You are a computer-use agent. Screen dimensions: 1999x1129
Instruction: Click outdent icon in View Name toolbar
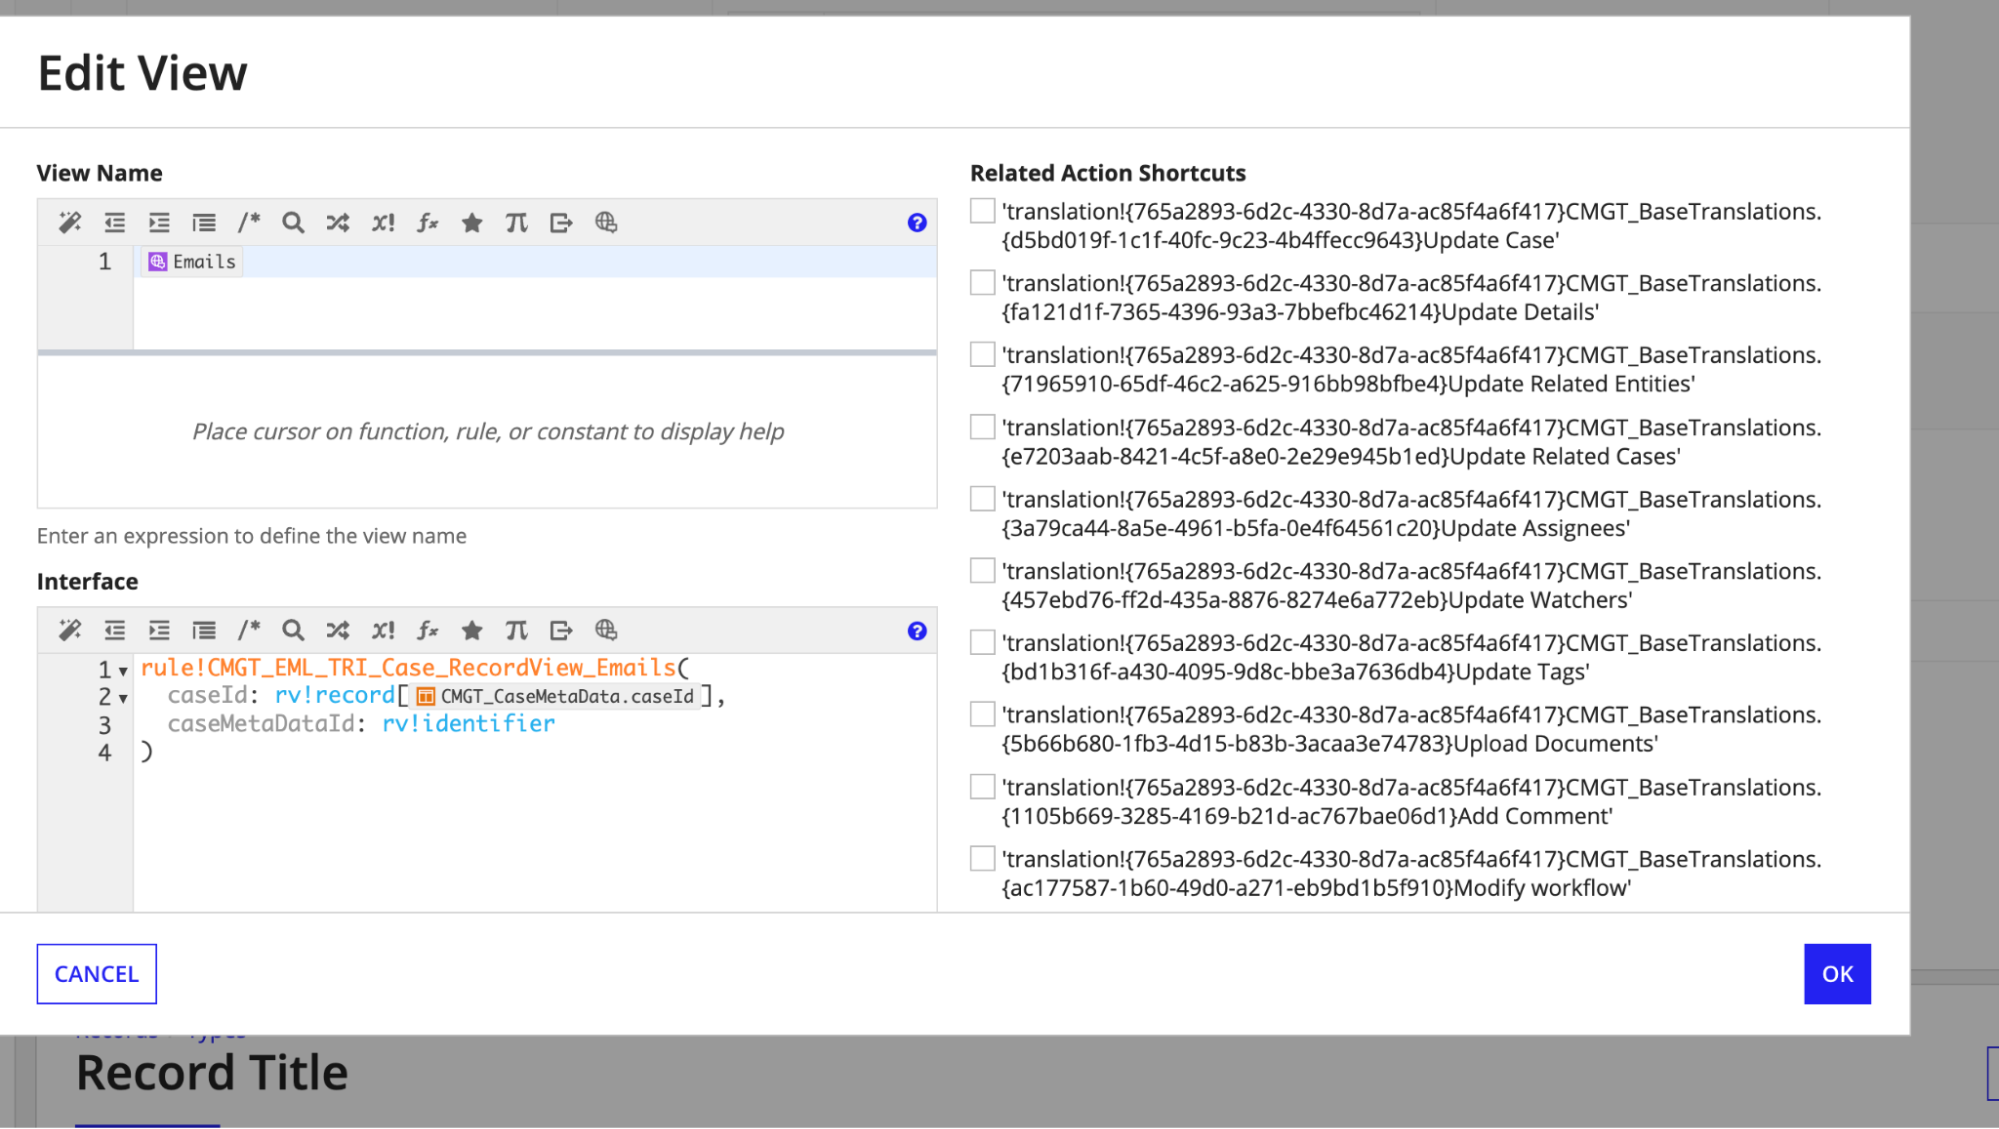pos(115,223)
